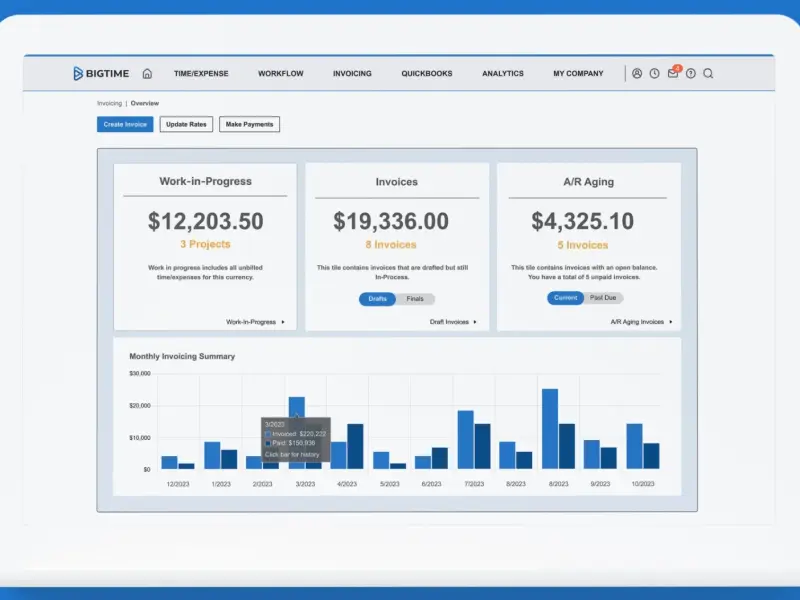The height and width of the screenshot is (600, 800).
Task: Open the Time/Expense menu
Action: tap(201, 73)
